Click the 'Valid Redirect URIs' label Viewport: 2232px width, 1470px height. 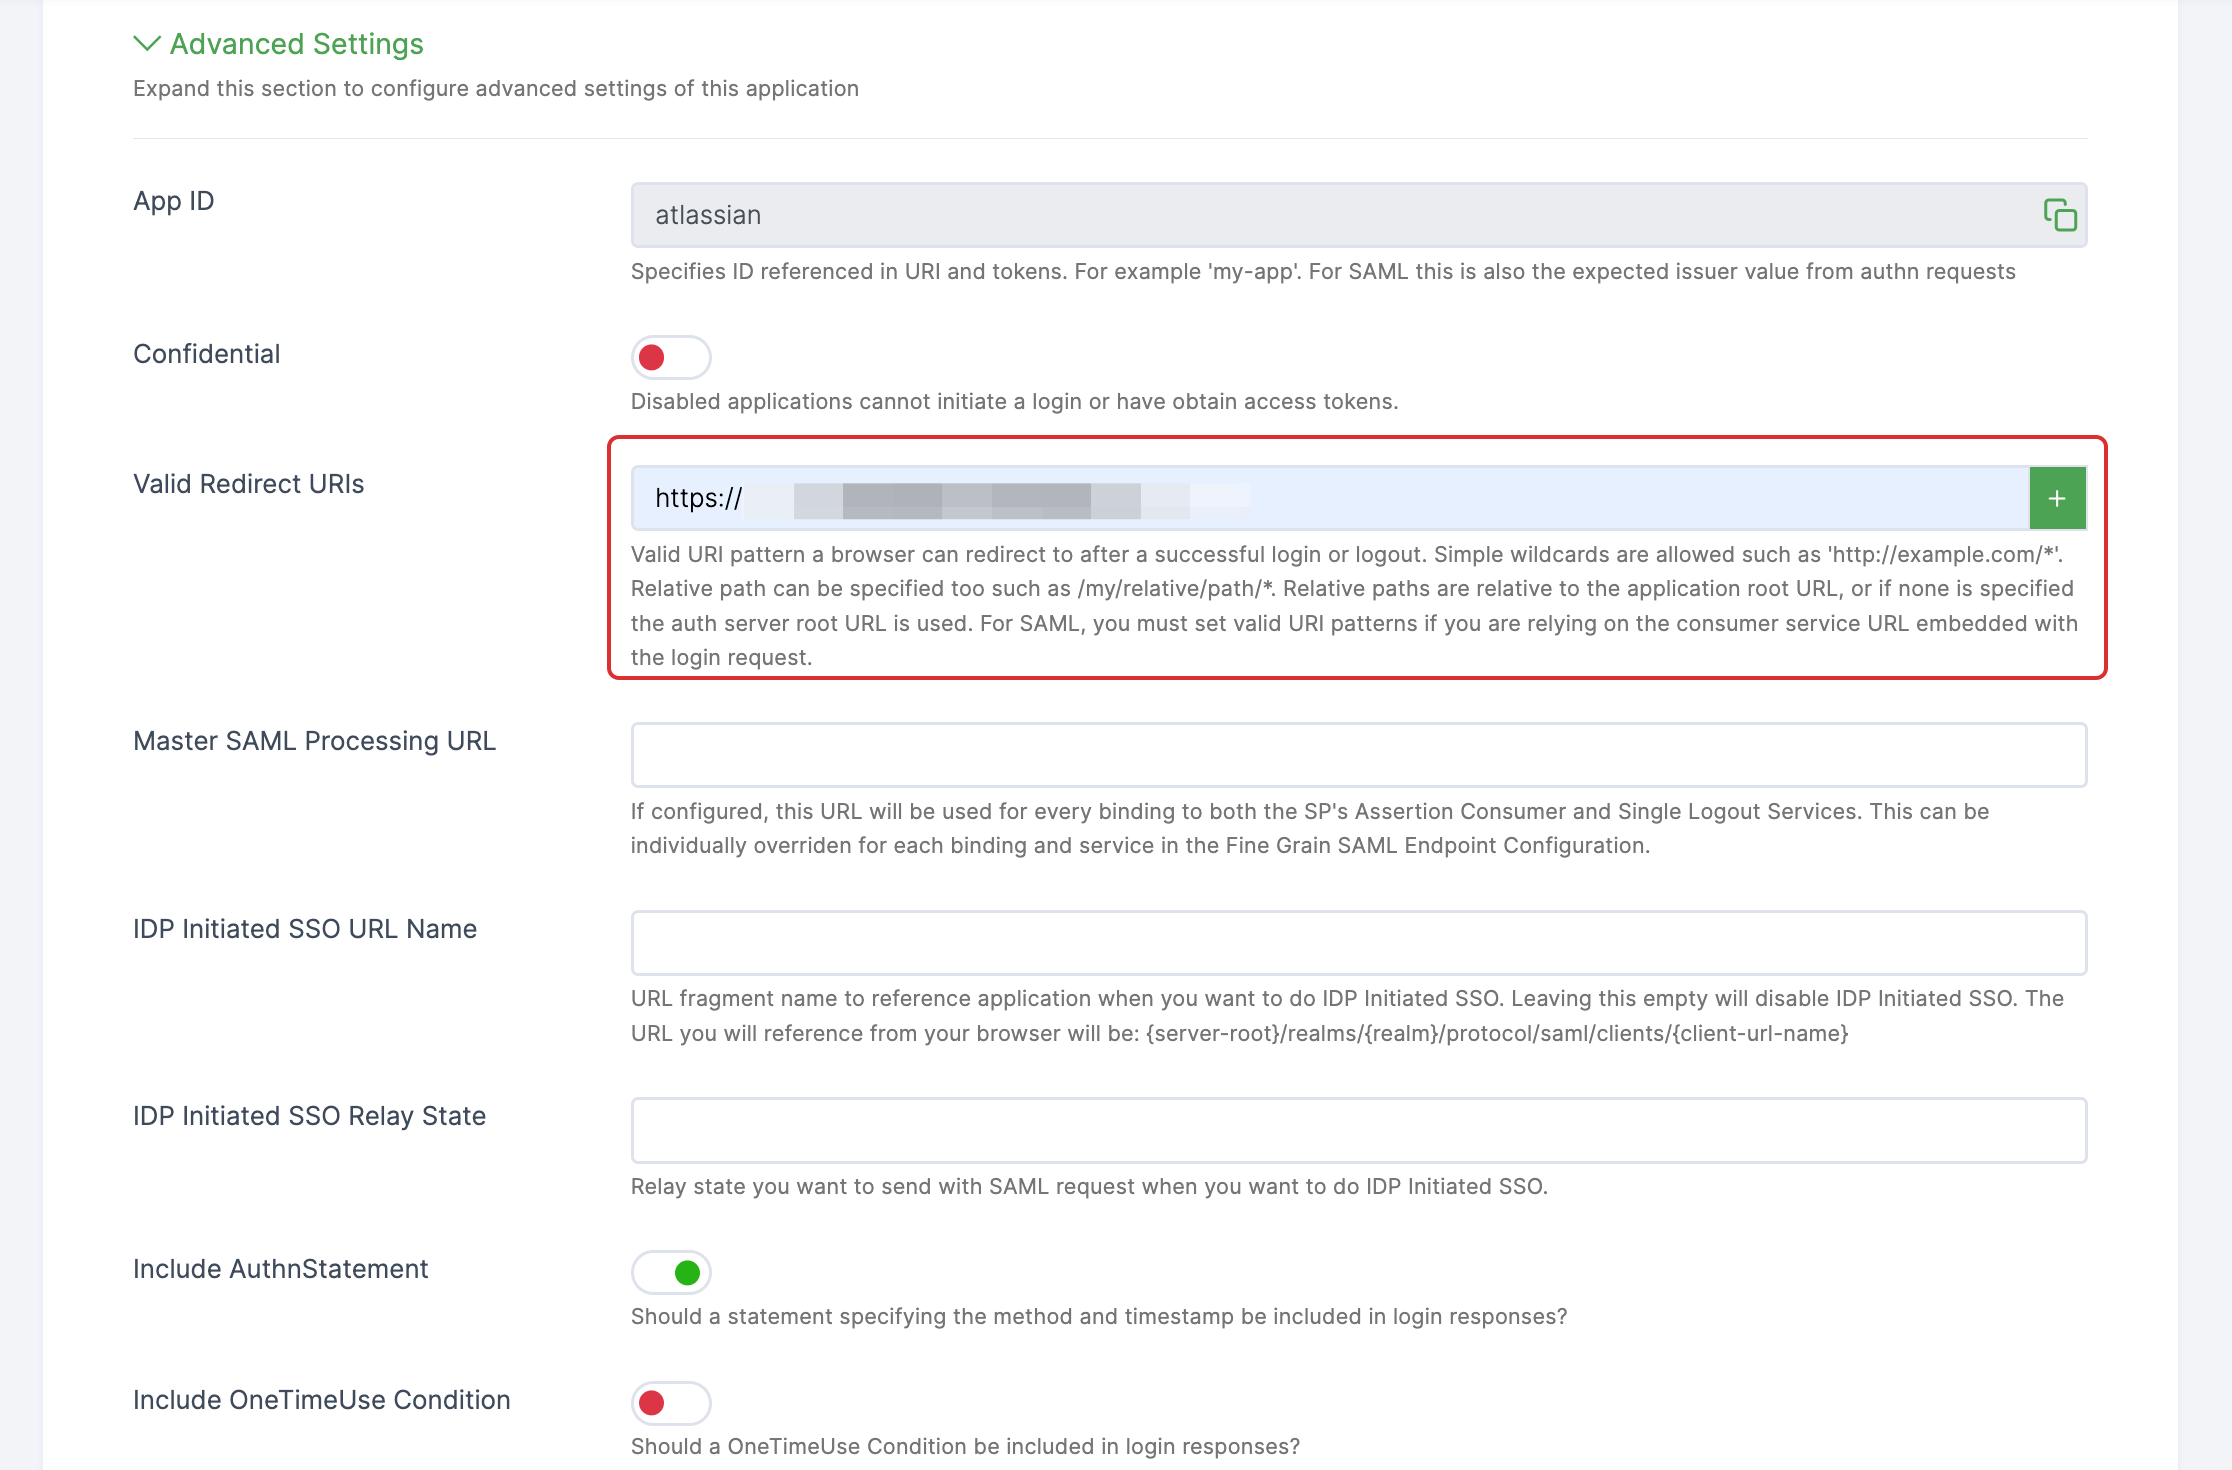click(x=249, y=484)
